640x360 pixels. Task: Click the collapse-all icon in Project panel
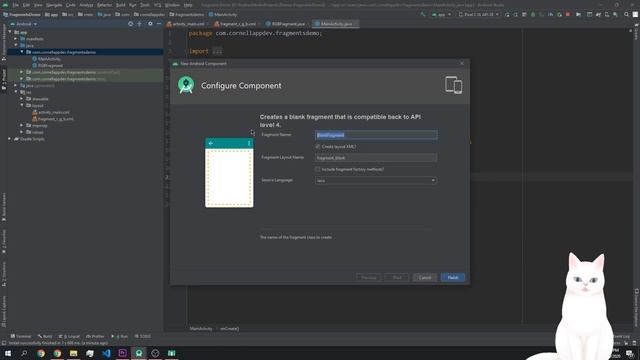[140, 24]
